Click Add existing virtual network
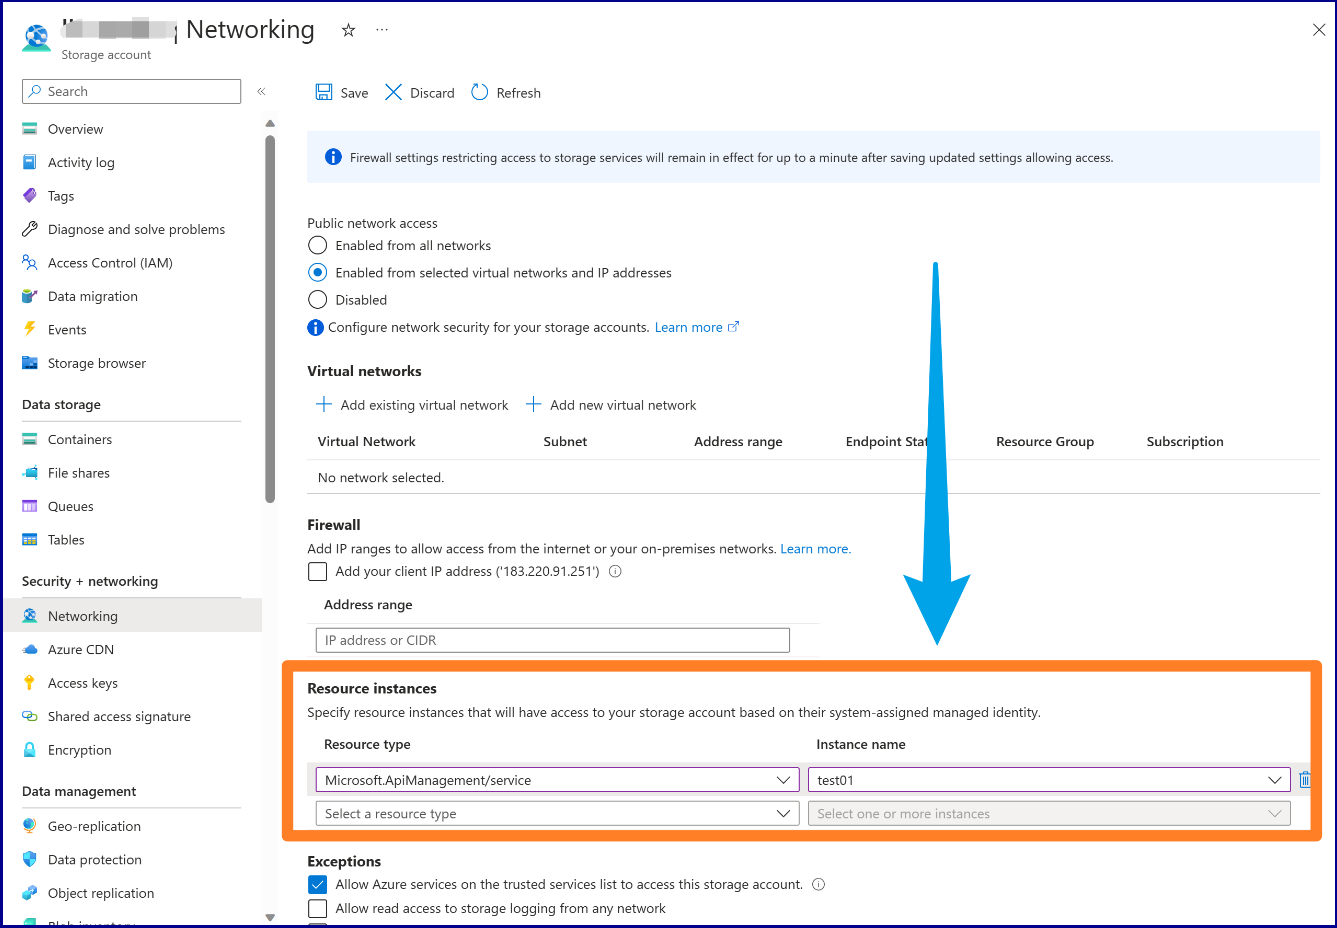 click(x=413, y=405)
